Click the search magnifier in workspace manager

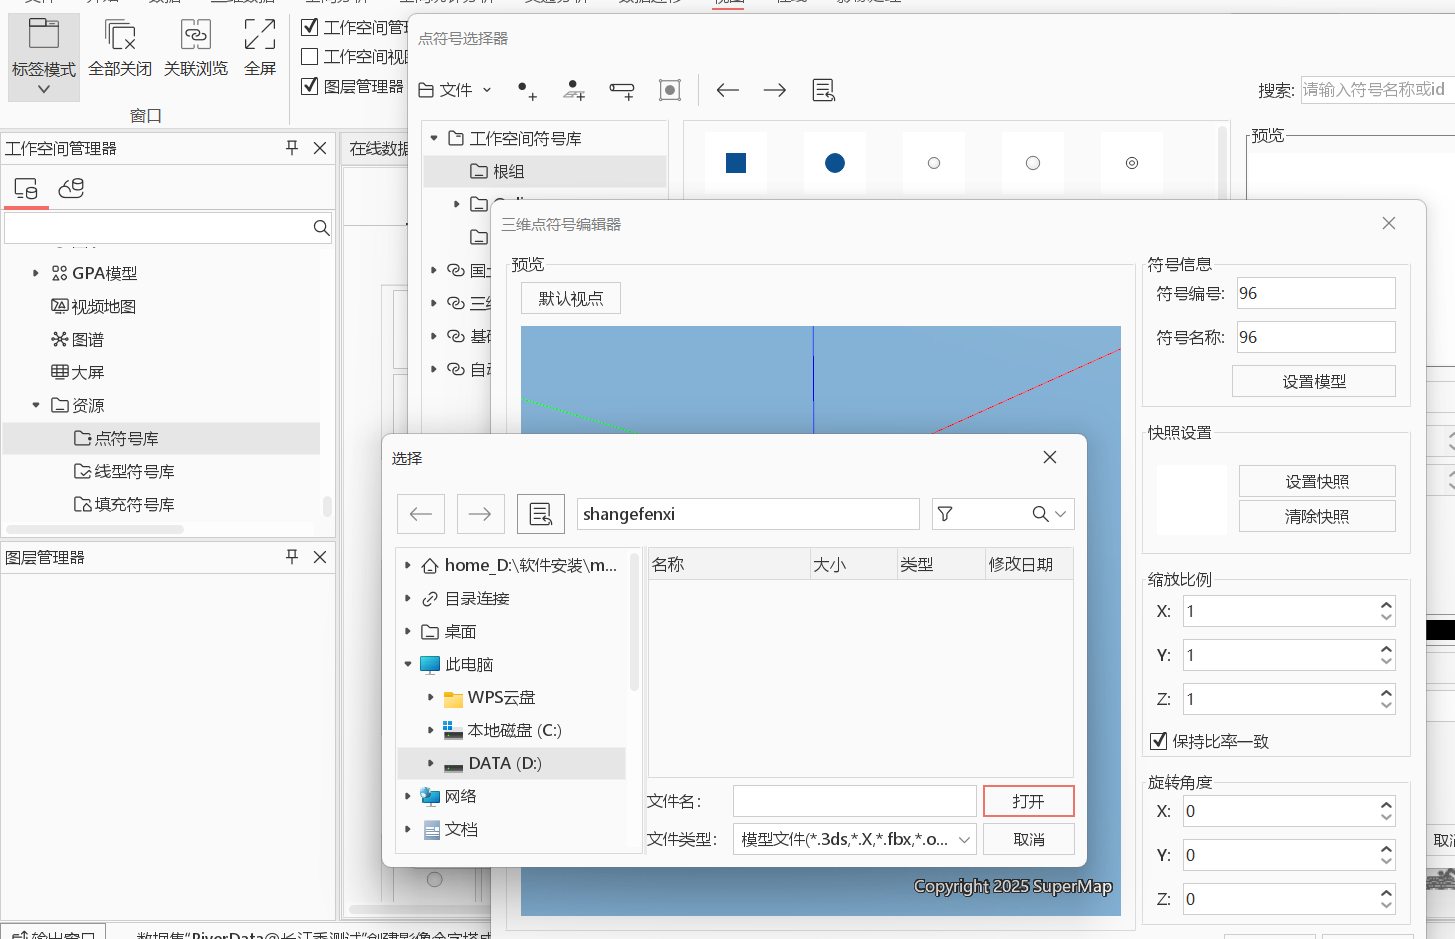(321, 228)
